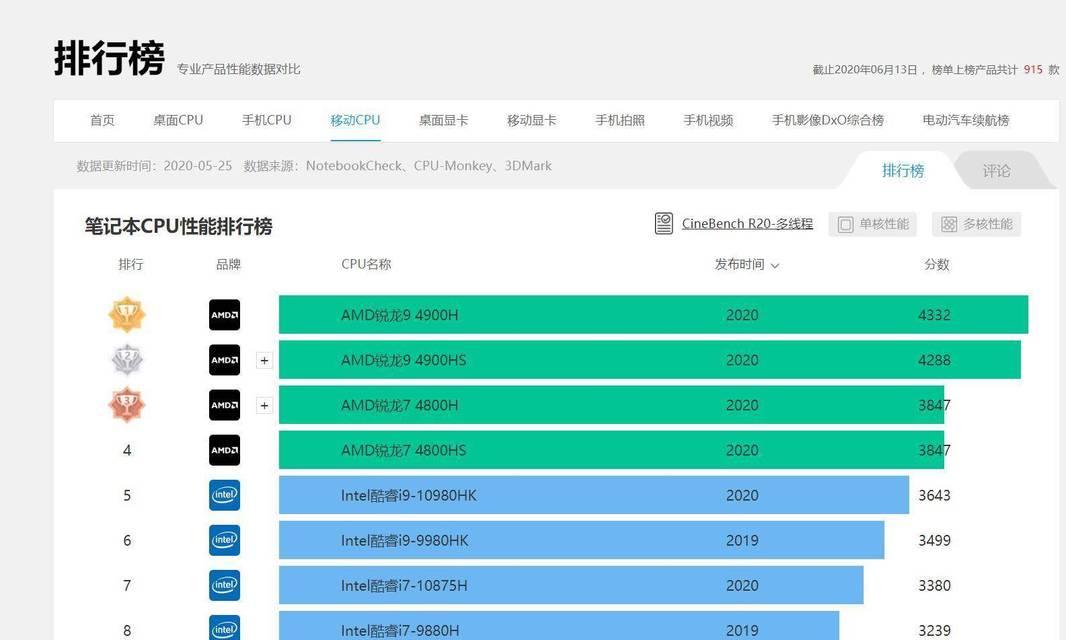The image size is (1066, 640).
Task: Click the silver second-place trophy badge
Action: coord(127,360)
